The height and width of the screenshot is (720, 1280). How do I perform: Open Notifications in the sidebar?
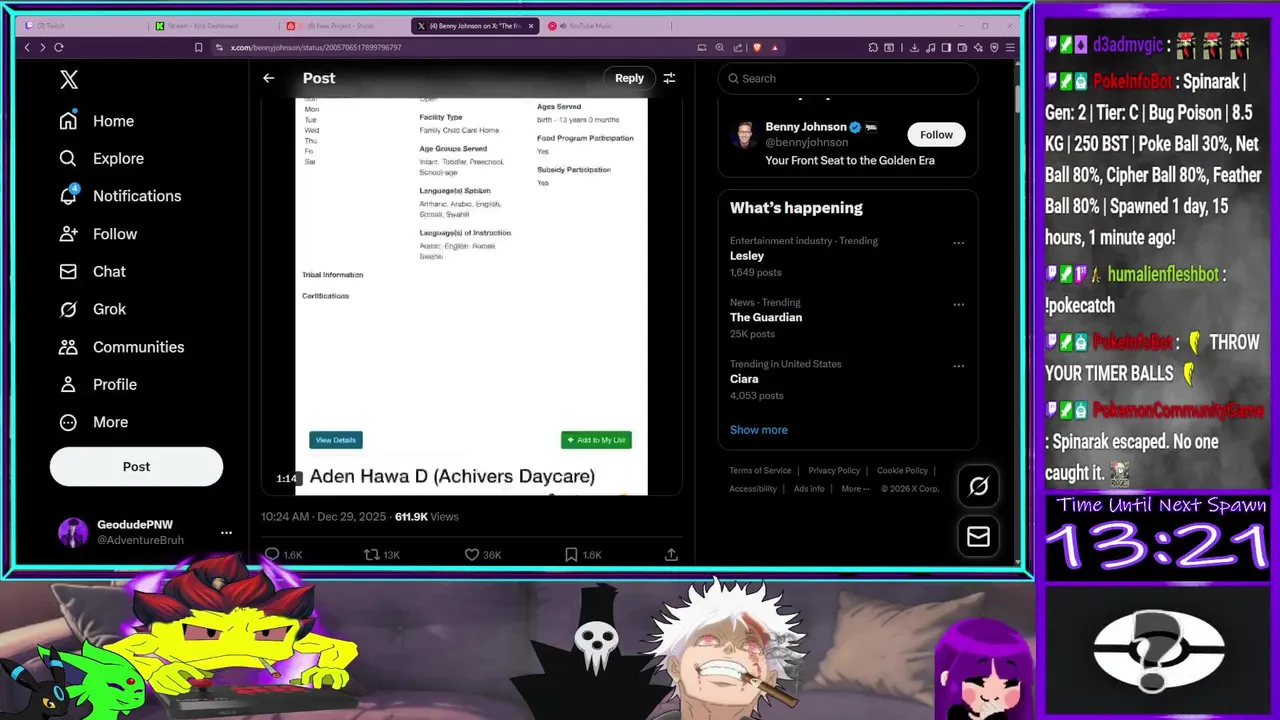click(119, 196)
